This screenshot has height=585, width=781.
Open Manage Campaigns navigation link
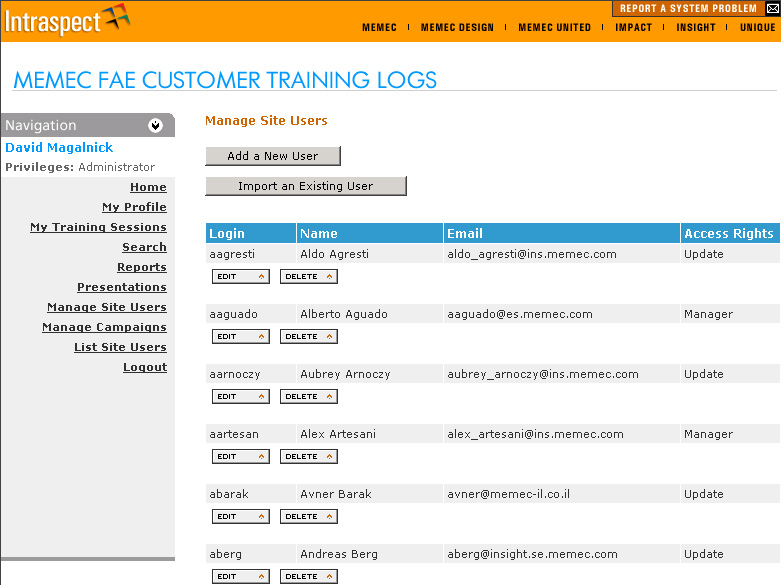coord(104,326)
